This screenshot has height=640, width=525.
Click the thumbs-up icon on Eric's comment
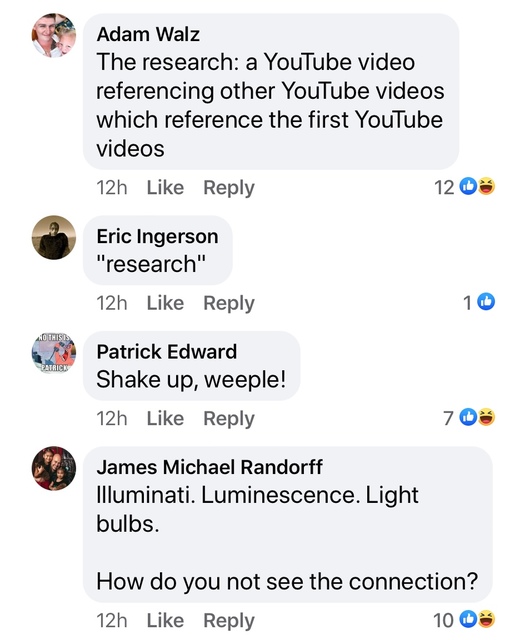pos(486,302)
